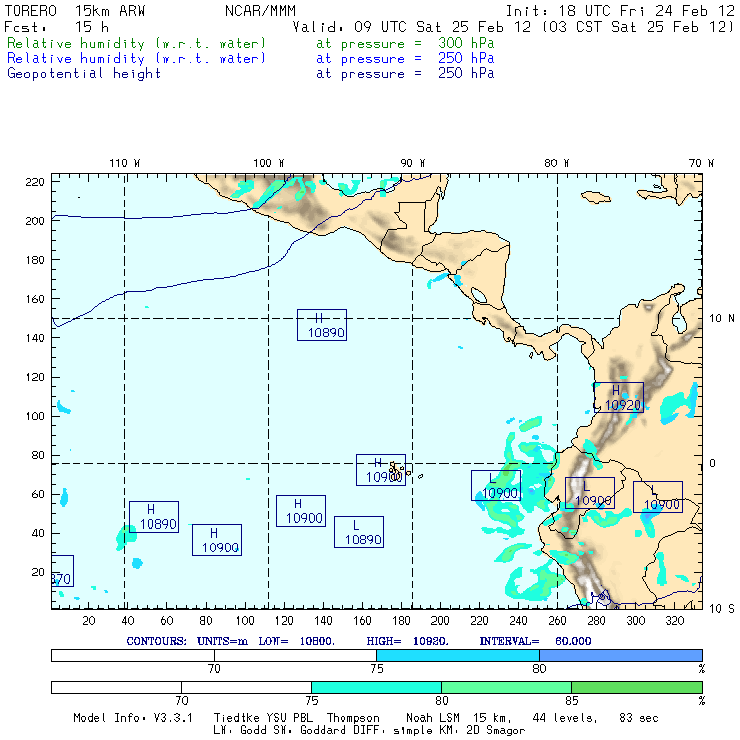
Task: Select the H 10890 marker near 110 W
Action: click(x=154, y=516)
